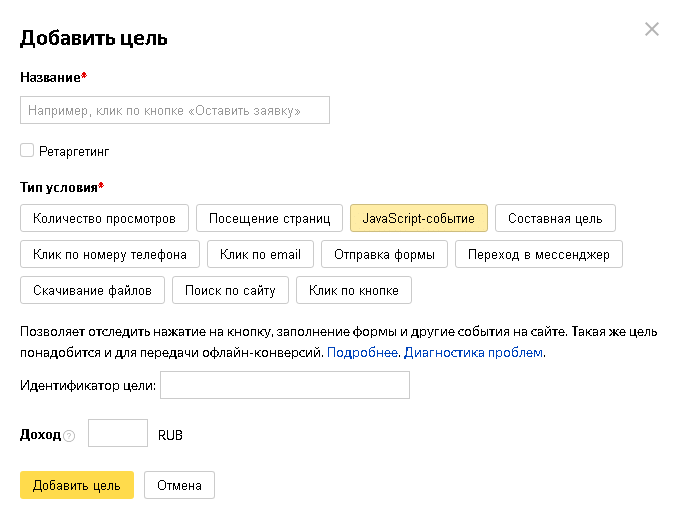Close the Добавить цель dialog
The height and width of the screenshot is (516, 680).
click(652, 29)
